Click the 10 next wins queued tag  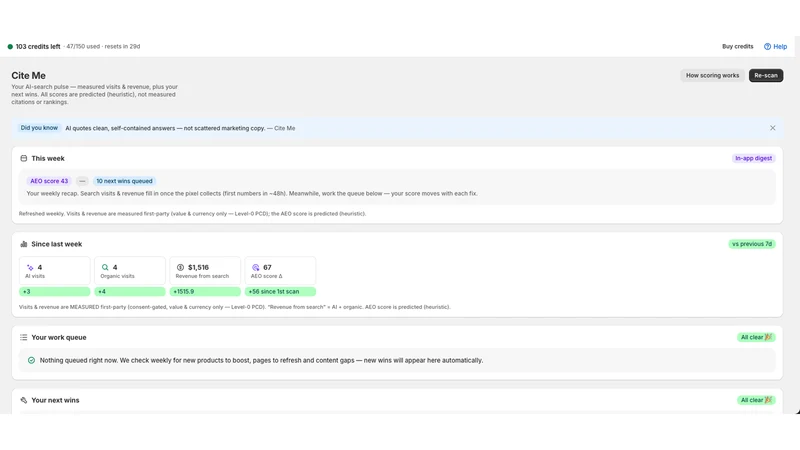pyautogui.click(x=124, y=181)
